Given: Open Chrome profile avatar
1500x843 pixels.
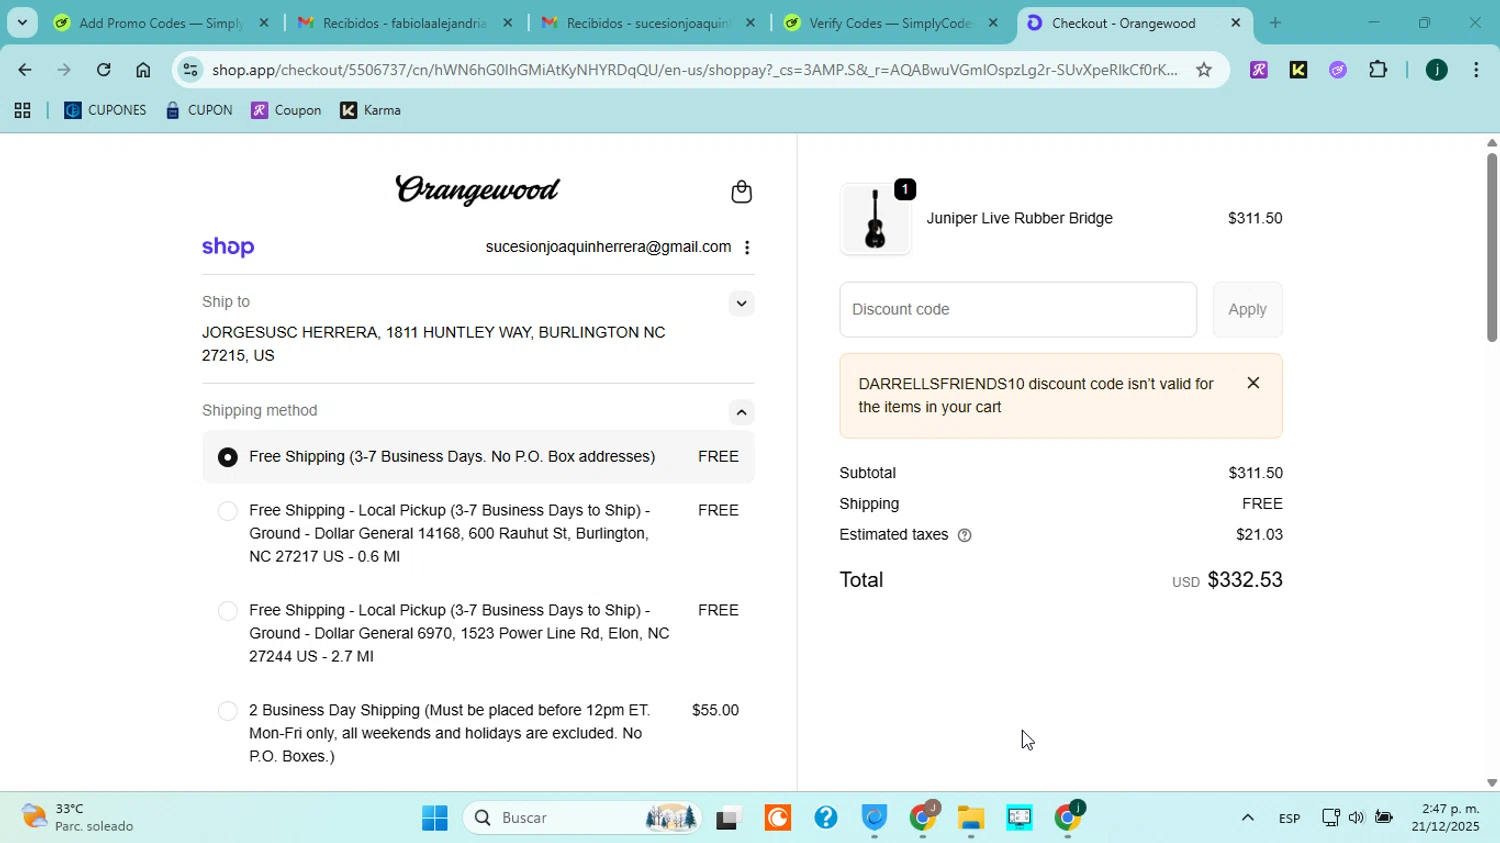Looking at the screenshot, I should point(1436,70).
